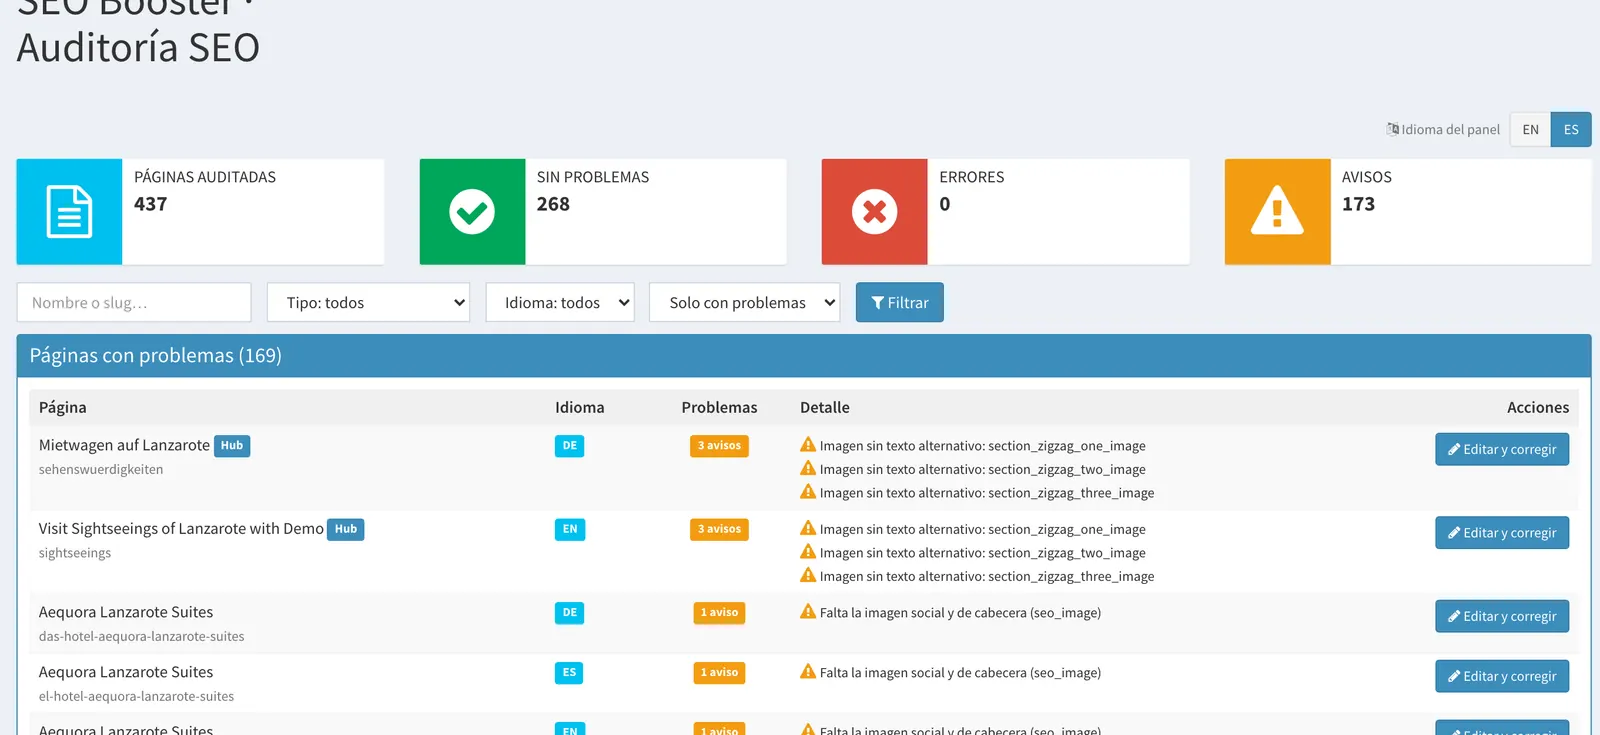Click warning icon beside Visit Sightseeings section_zigzag_three_image

tap(808, 575)
